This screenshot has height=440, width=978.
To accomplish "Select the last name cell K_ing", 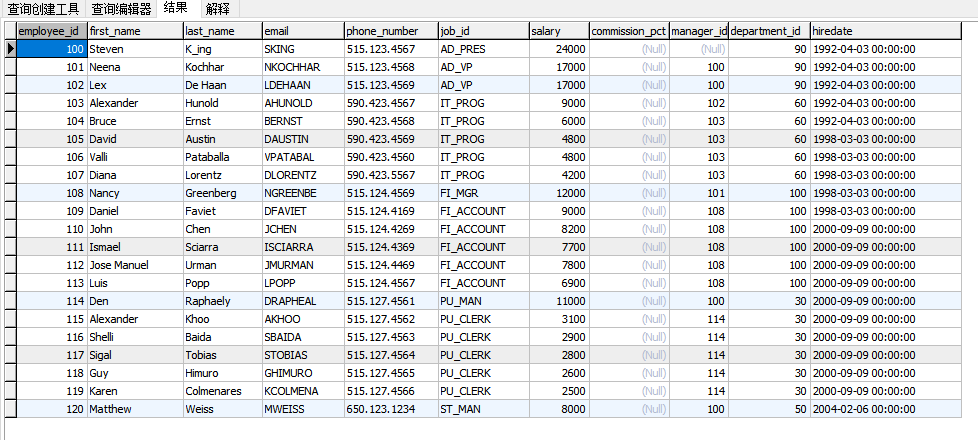I will point(223,49).
